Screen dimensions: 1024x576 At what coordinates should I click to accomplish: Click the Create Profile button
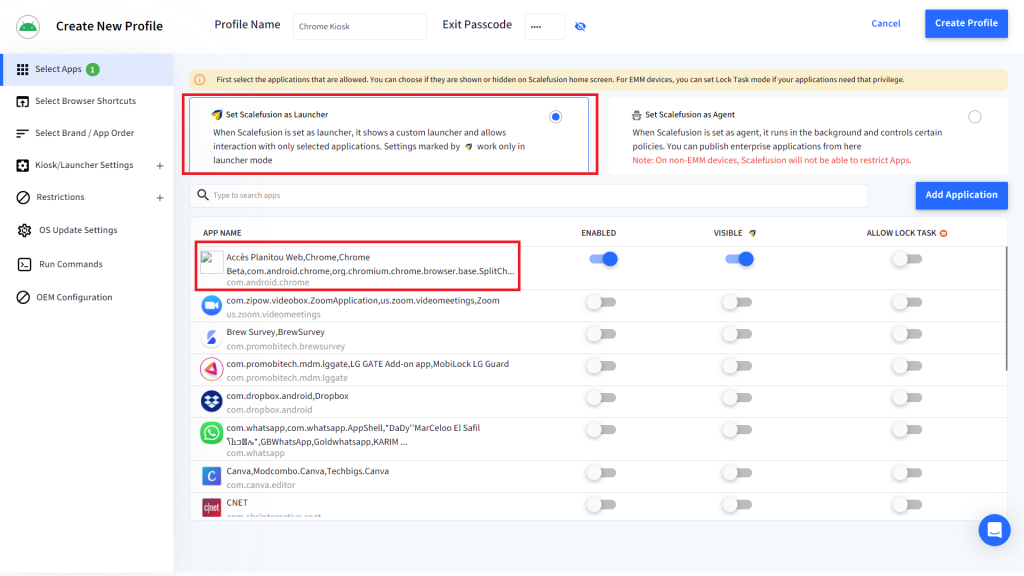pyautogui.click(x=966, y=24)
